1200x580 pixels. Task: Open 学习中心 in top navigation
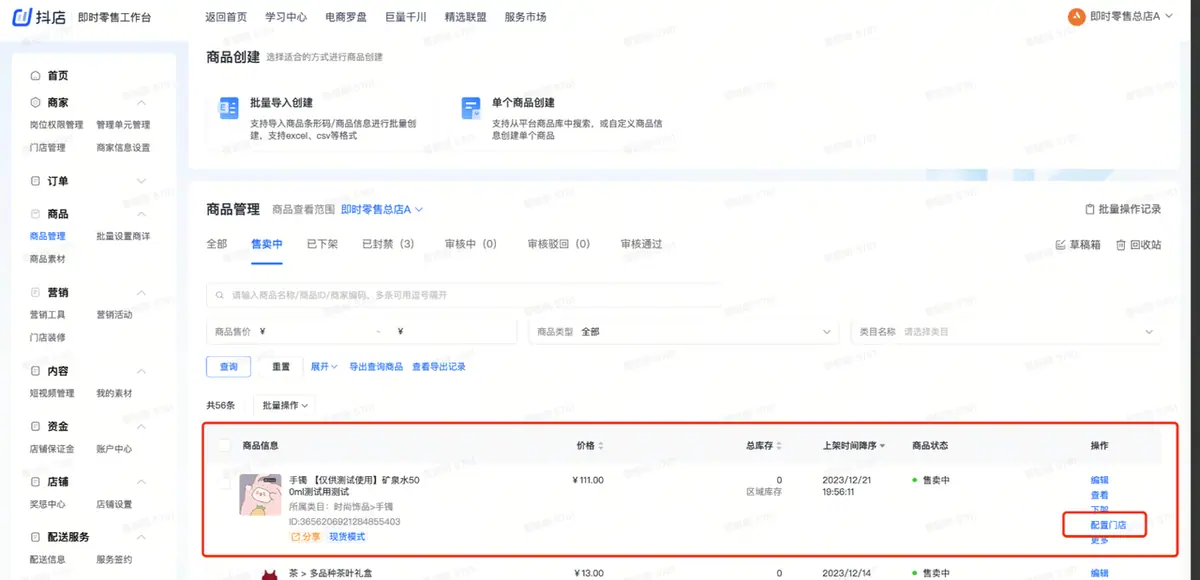pyautogui.click(x=286, y=17)
